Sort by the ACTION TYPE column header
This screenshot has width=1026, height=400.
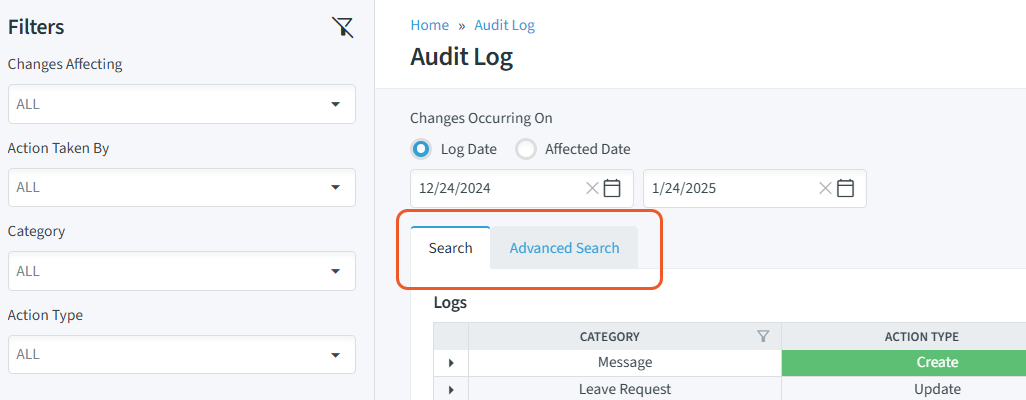921,336
